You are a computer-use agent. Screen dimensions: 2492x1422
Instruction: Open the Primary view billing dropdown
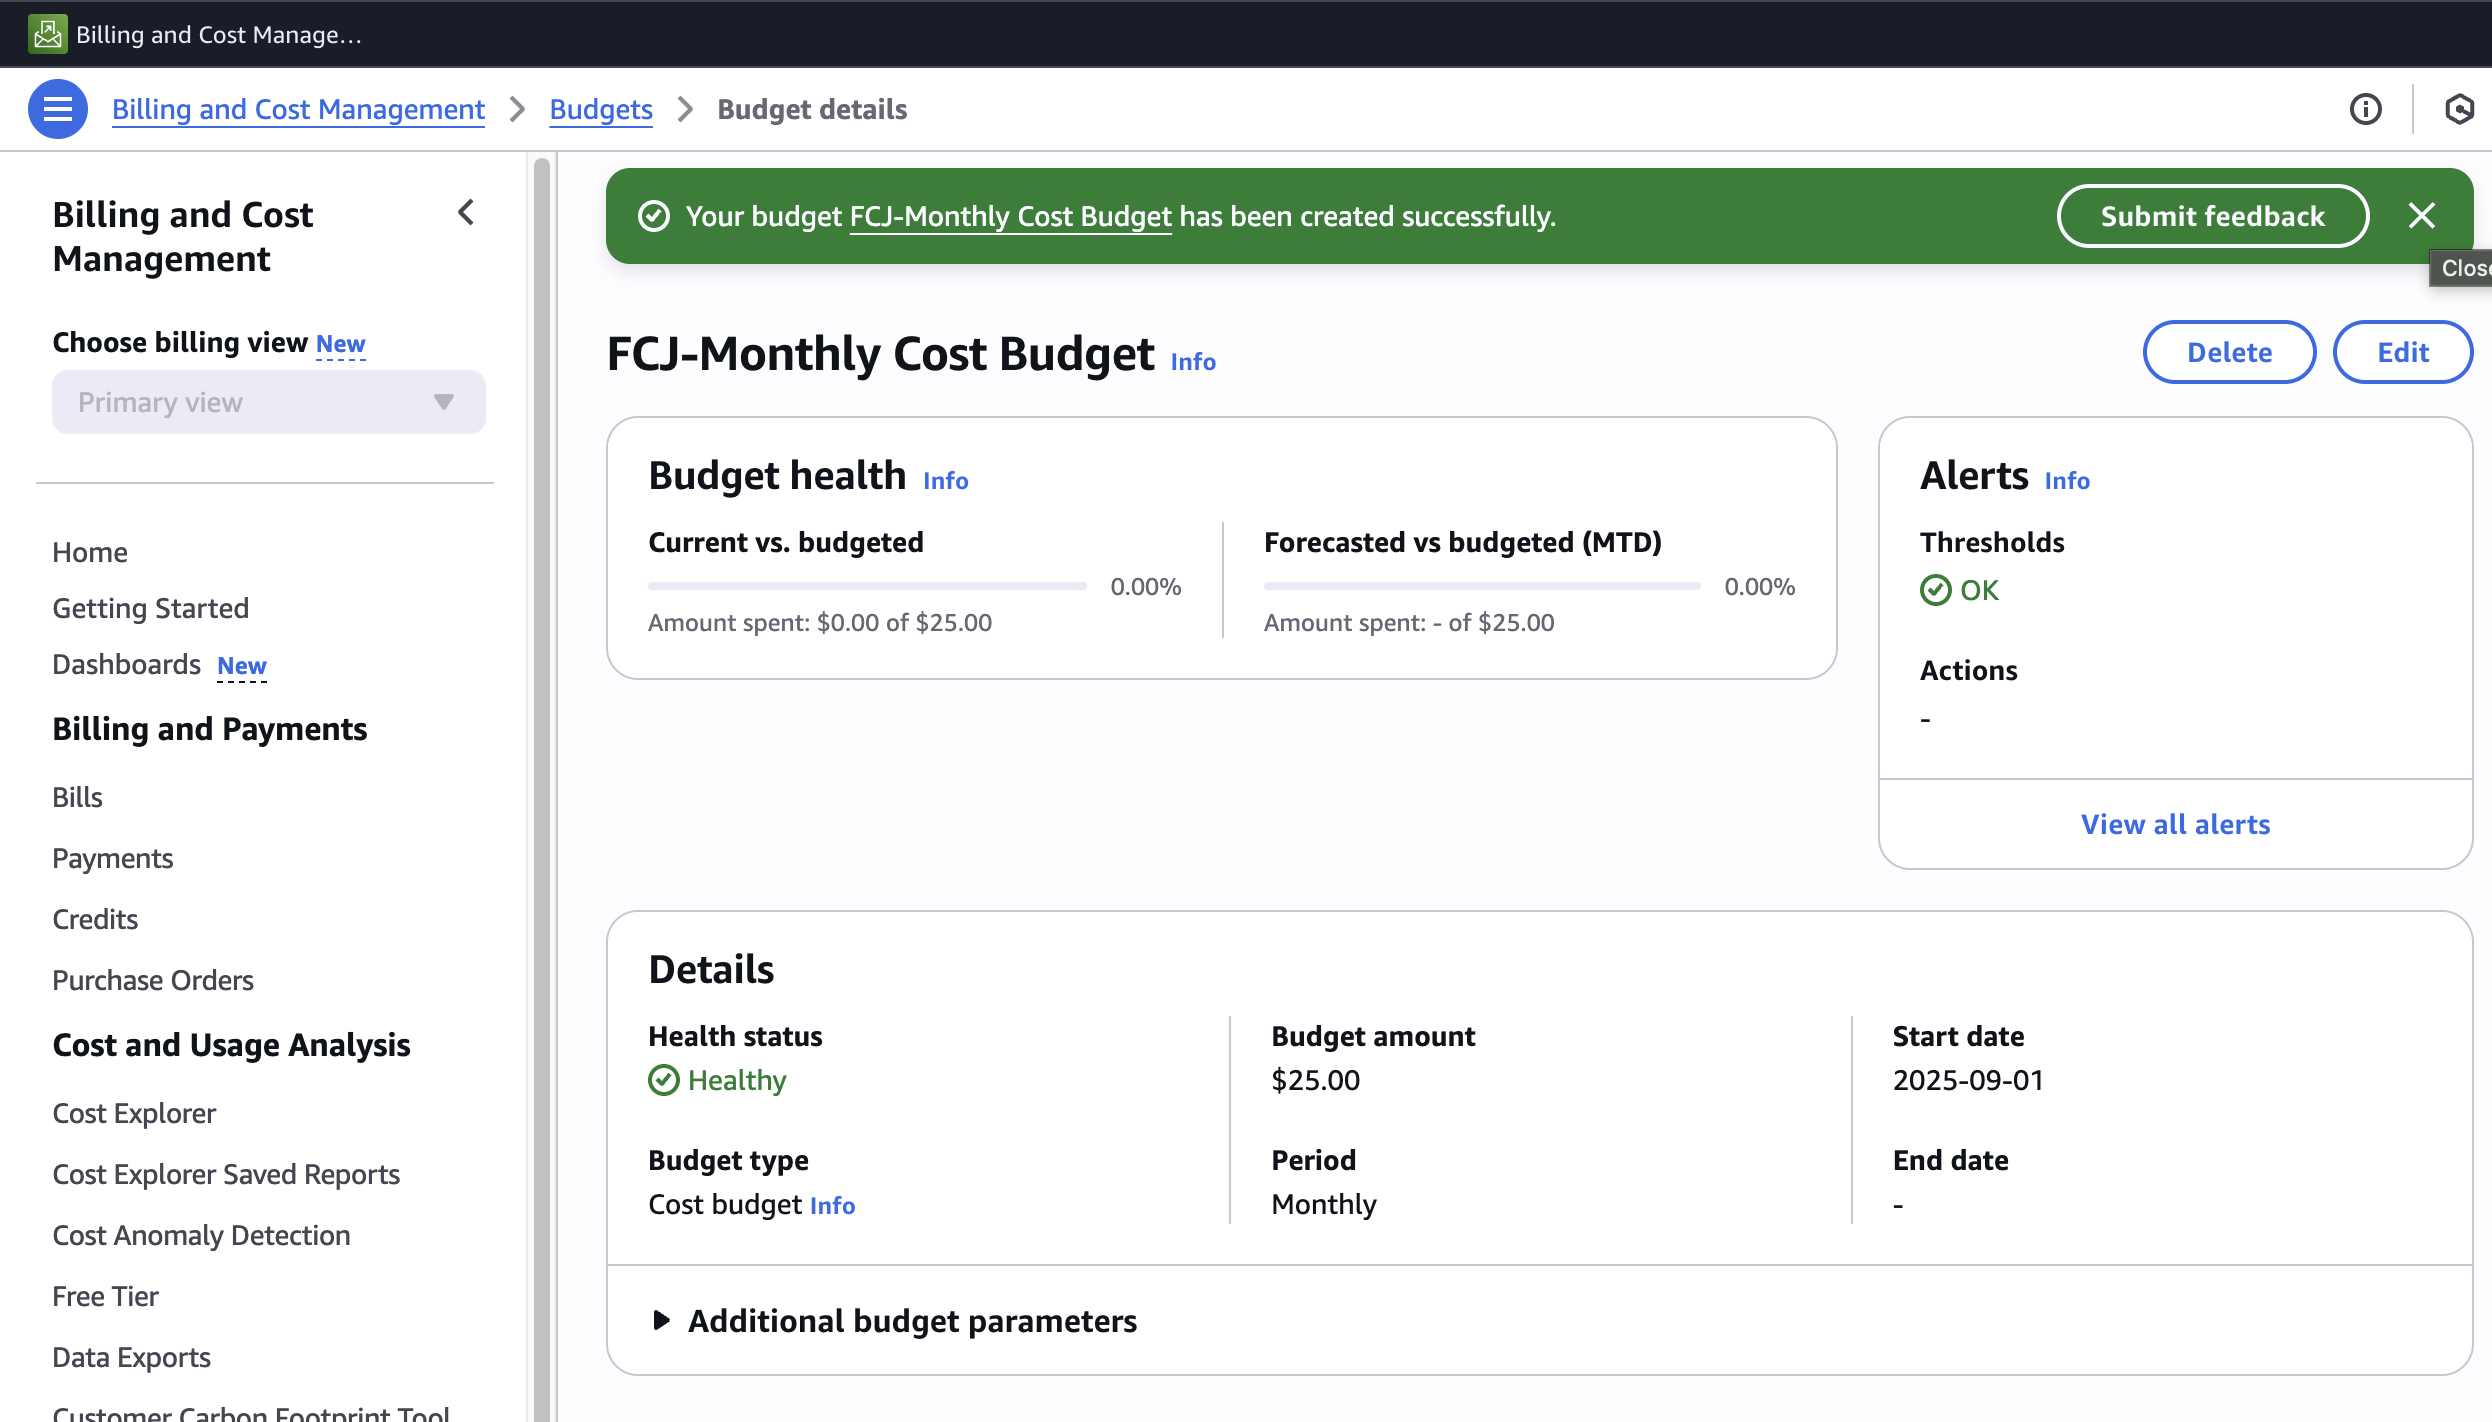point(268,402)
